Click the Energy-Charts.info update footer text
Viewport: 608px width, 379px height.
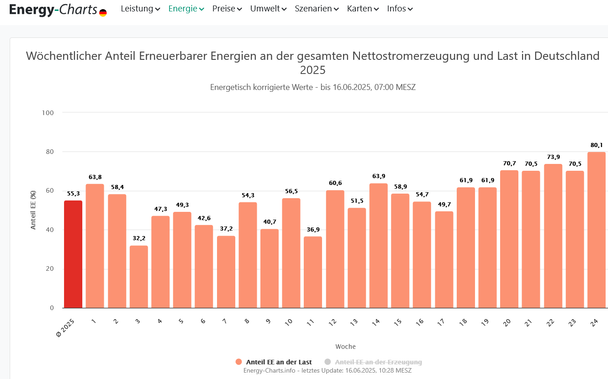pos(328,371)
